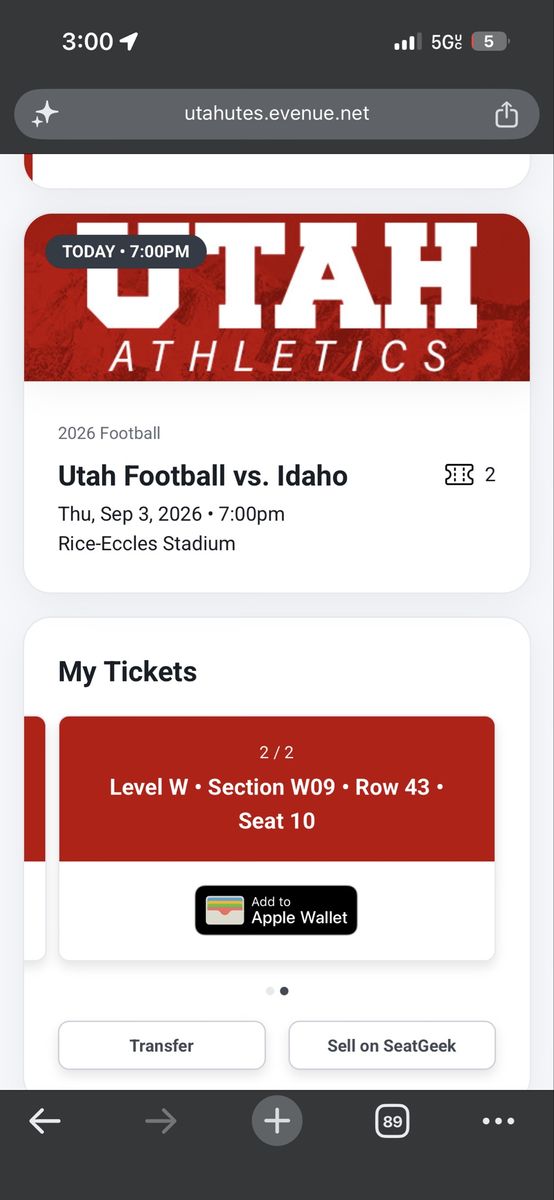
Task: Click the utahutes.evenue.net address field
Action: coord(277,114)
